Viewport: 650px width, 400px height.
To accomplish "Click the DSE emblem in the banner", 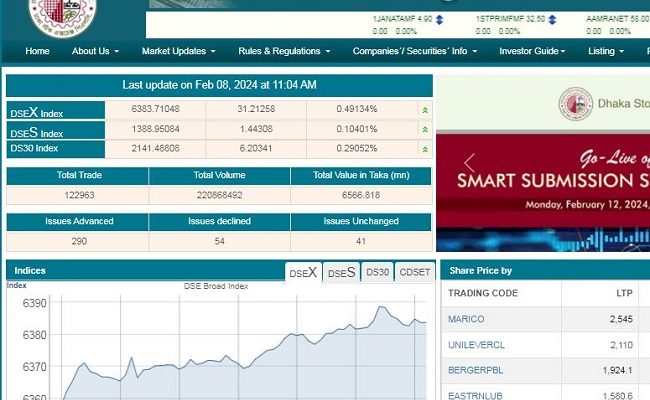I will (575, 103).
